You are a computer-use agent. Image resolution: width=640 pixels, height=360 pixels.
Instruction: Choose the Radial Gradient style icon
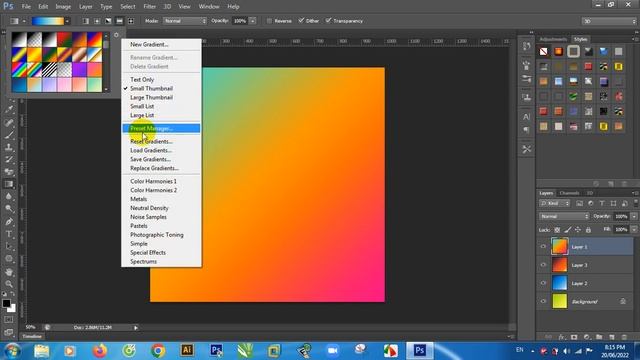[97, 21]
